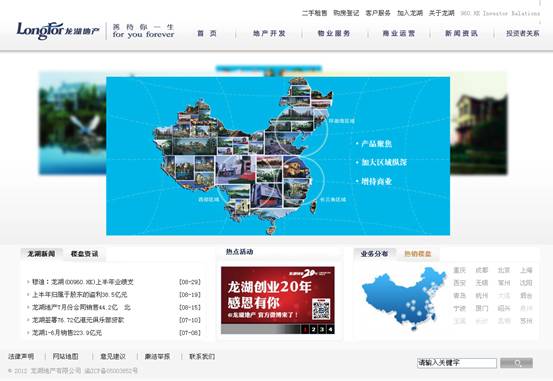Open the 关于龙湖 top link
553x381 pixels.
(442, 13)
